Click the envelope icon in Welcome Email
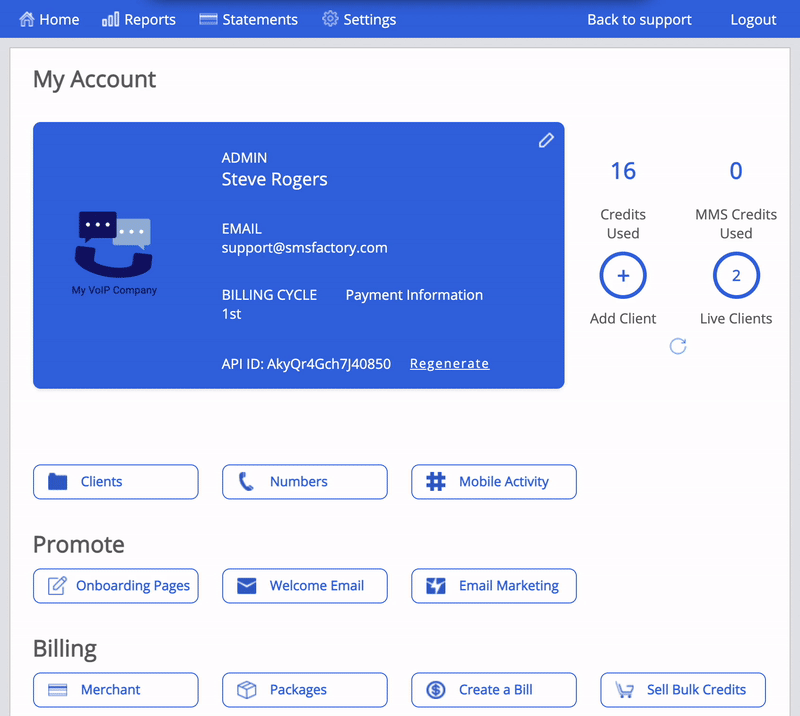The width and height of the screenshot is (800, 716). [x=247, y=585]
